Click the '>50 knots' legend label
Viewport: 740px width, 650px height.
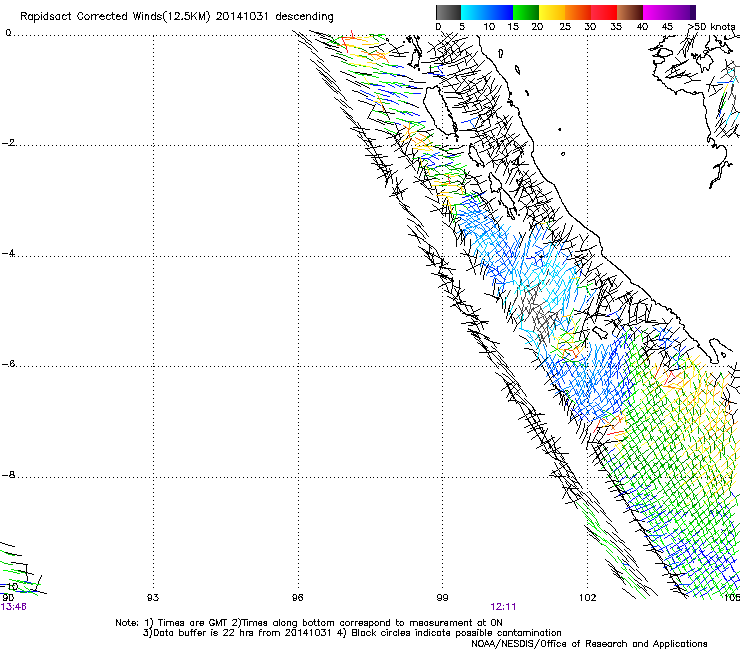712,26
